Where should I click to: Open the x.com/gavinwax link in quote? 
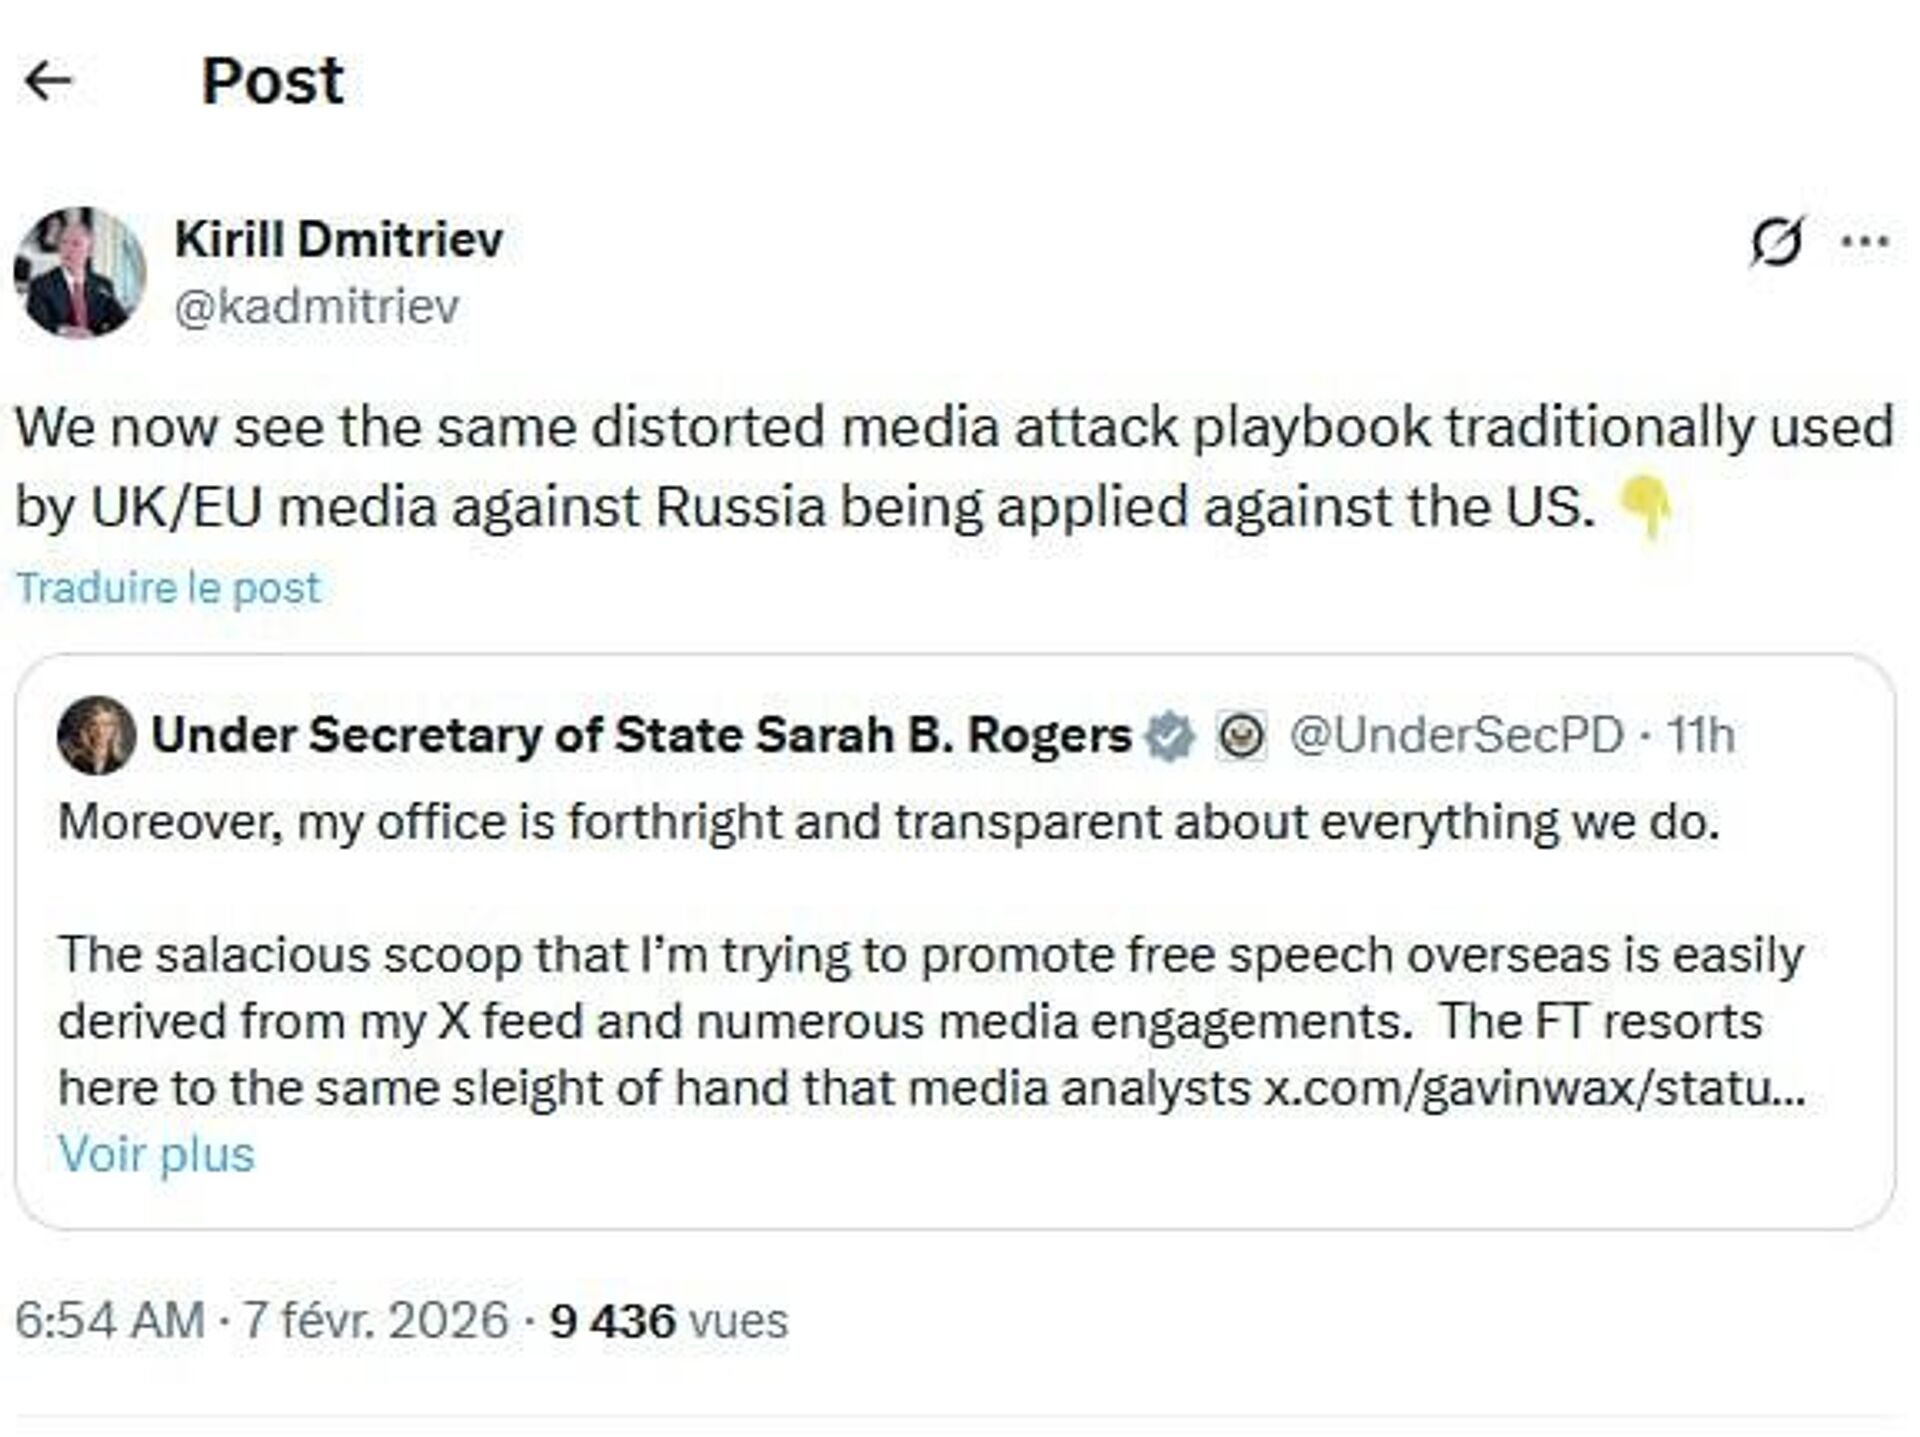tap(1532, 1088)
